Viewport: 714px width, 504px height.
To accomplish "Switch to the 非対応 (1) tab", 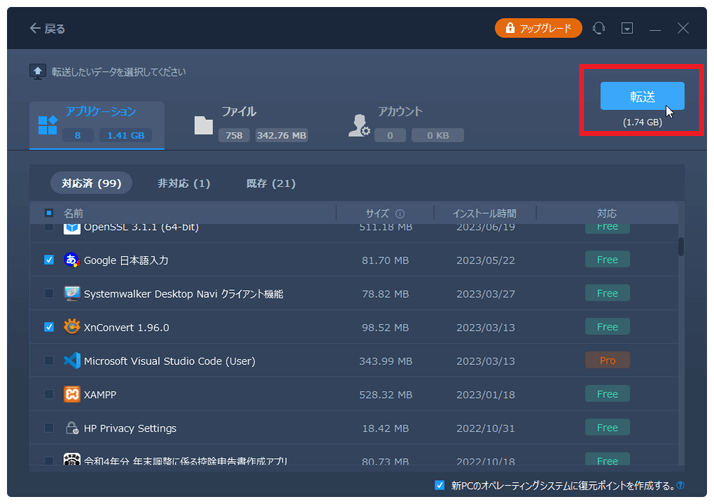I will pos(184,183).
